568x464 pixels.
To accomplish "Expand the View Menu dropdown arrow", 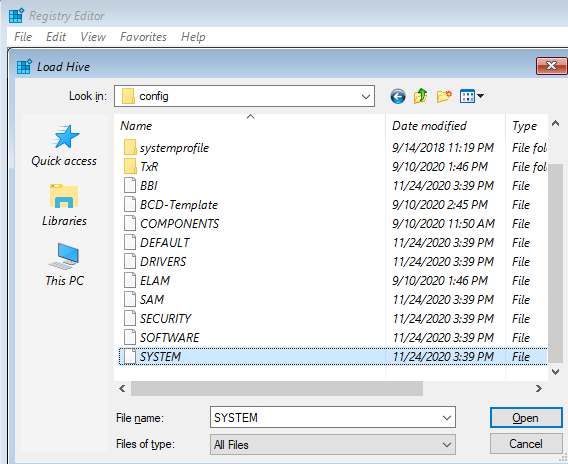I will click(x=481, y=96).
